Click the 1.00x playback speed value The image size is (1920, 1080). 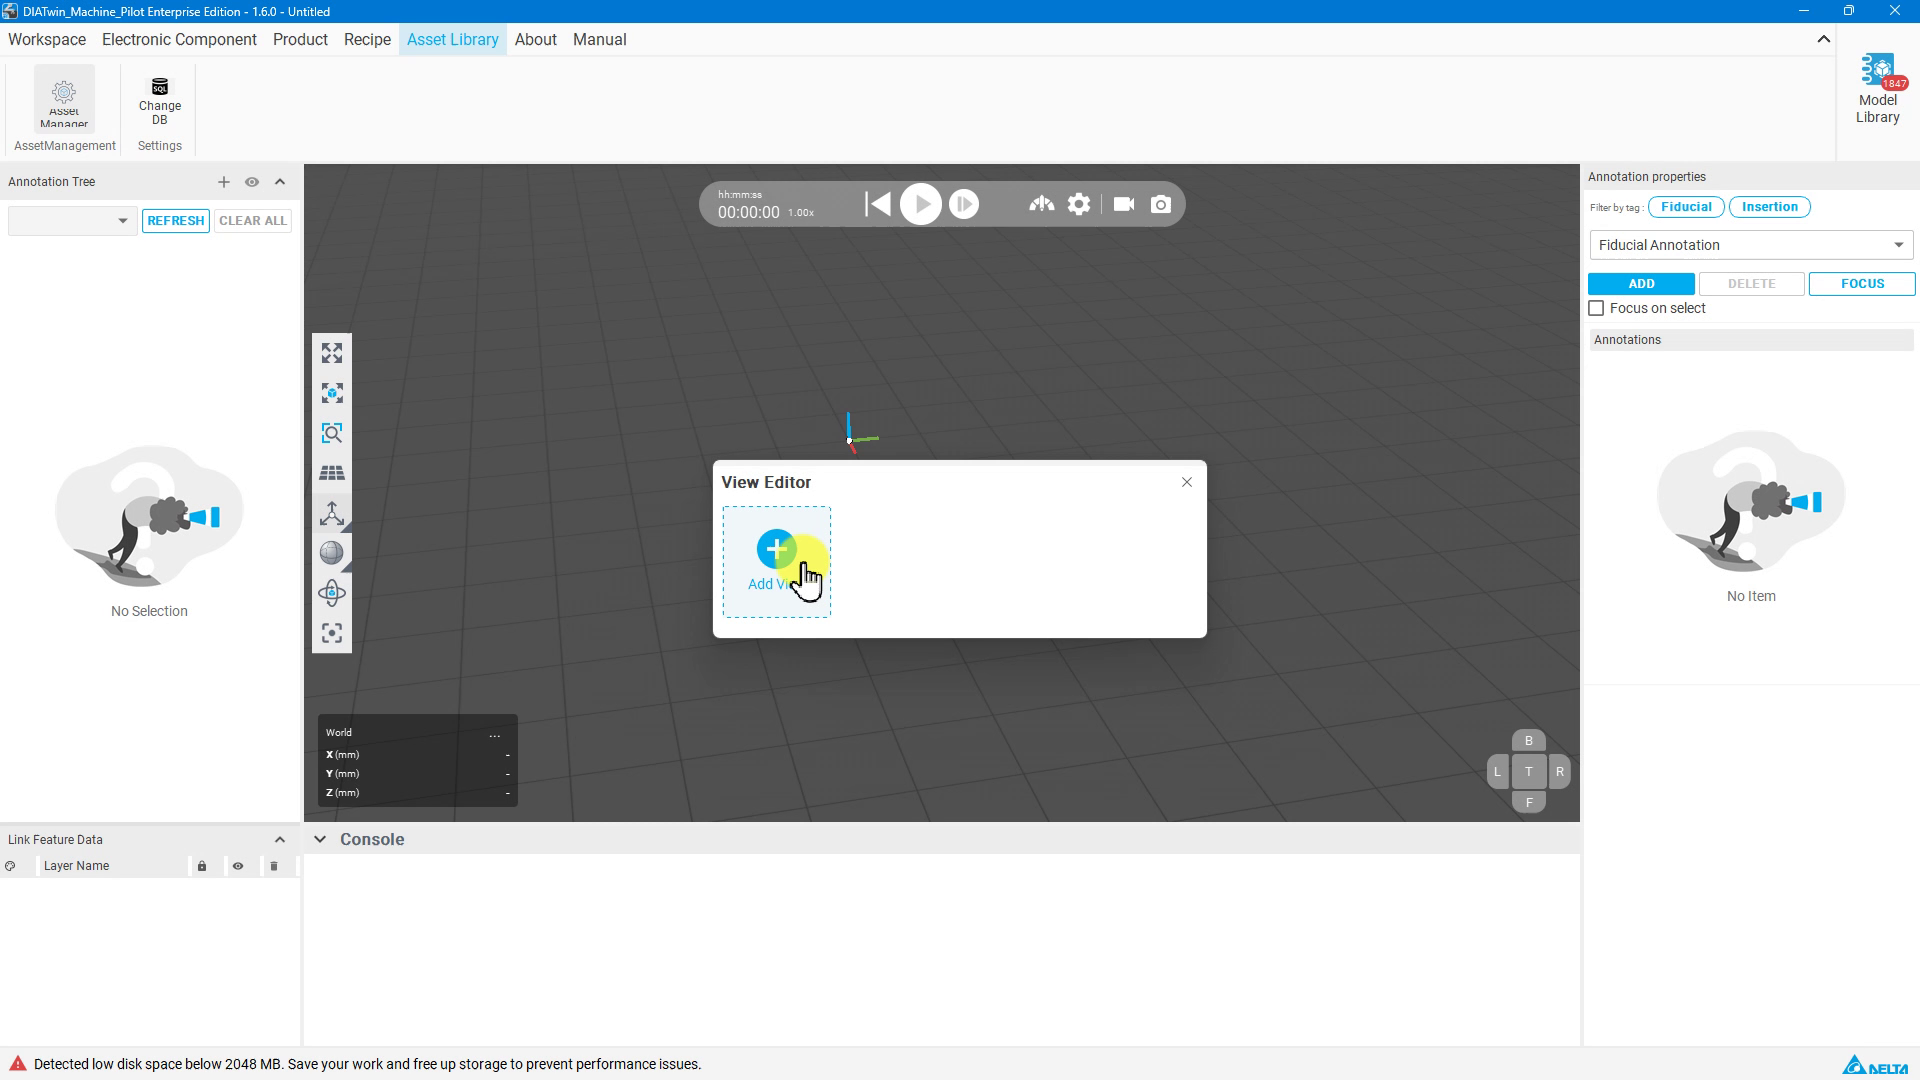[x=801, y=213]
